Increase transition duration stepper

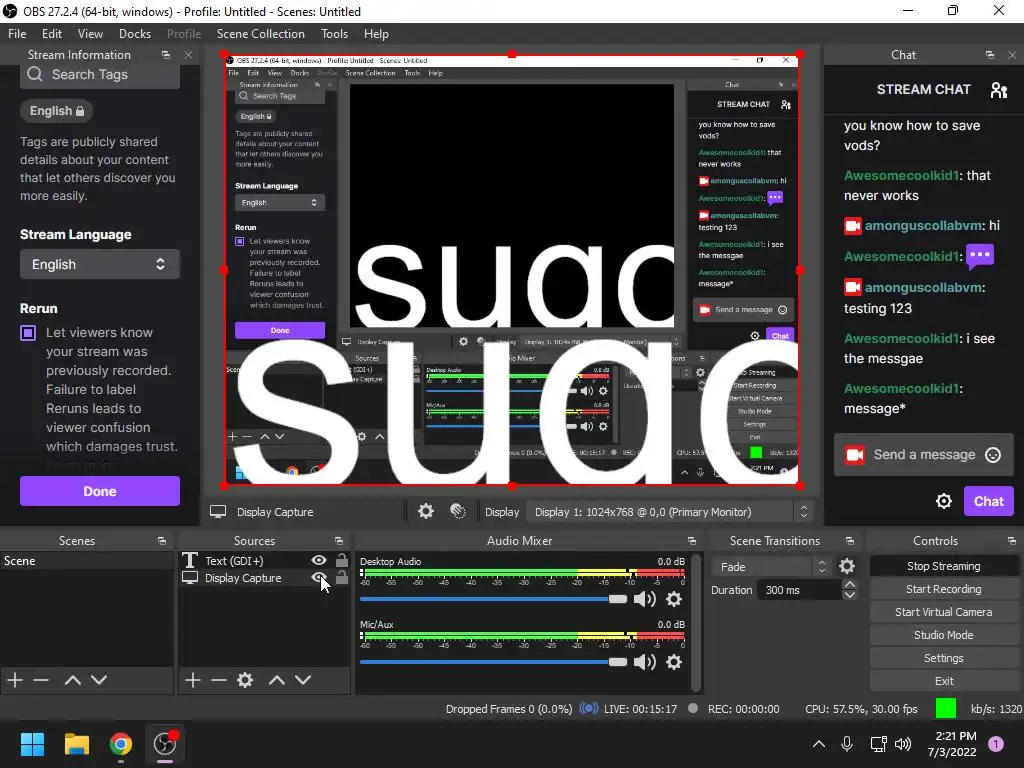coord(849,584)
